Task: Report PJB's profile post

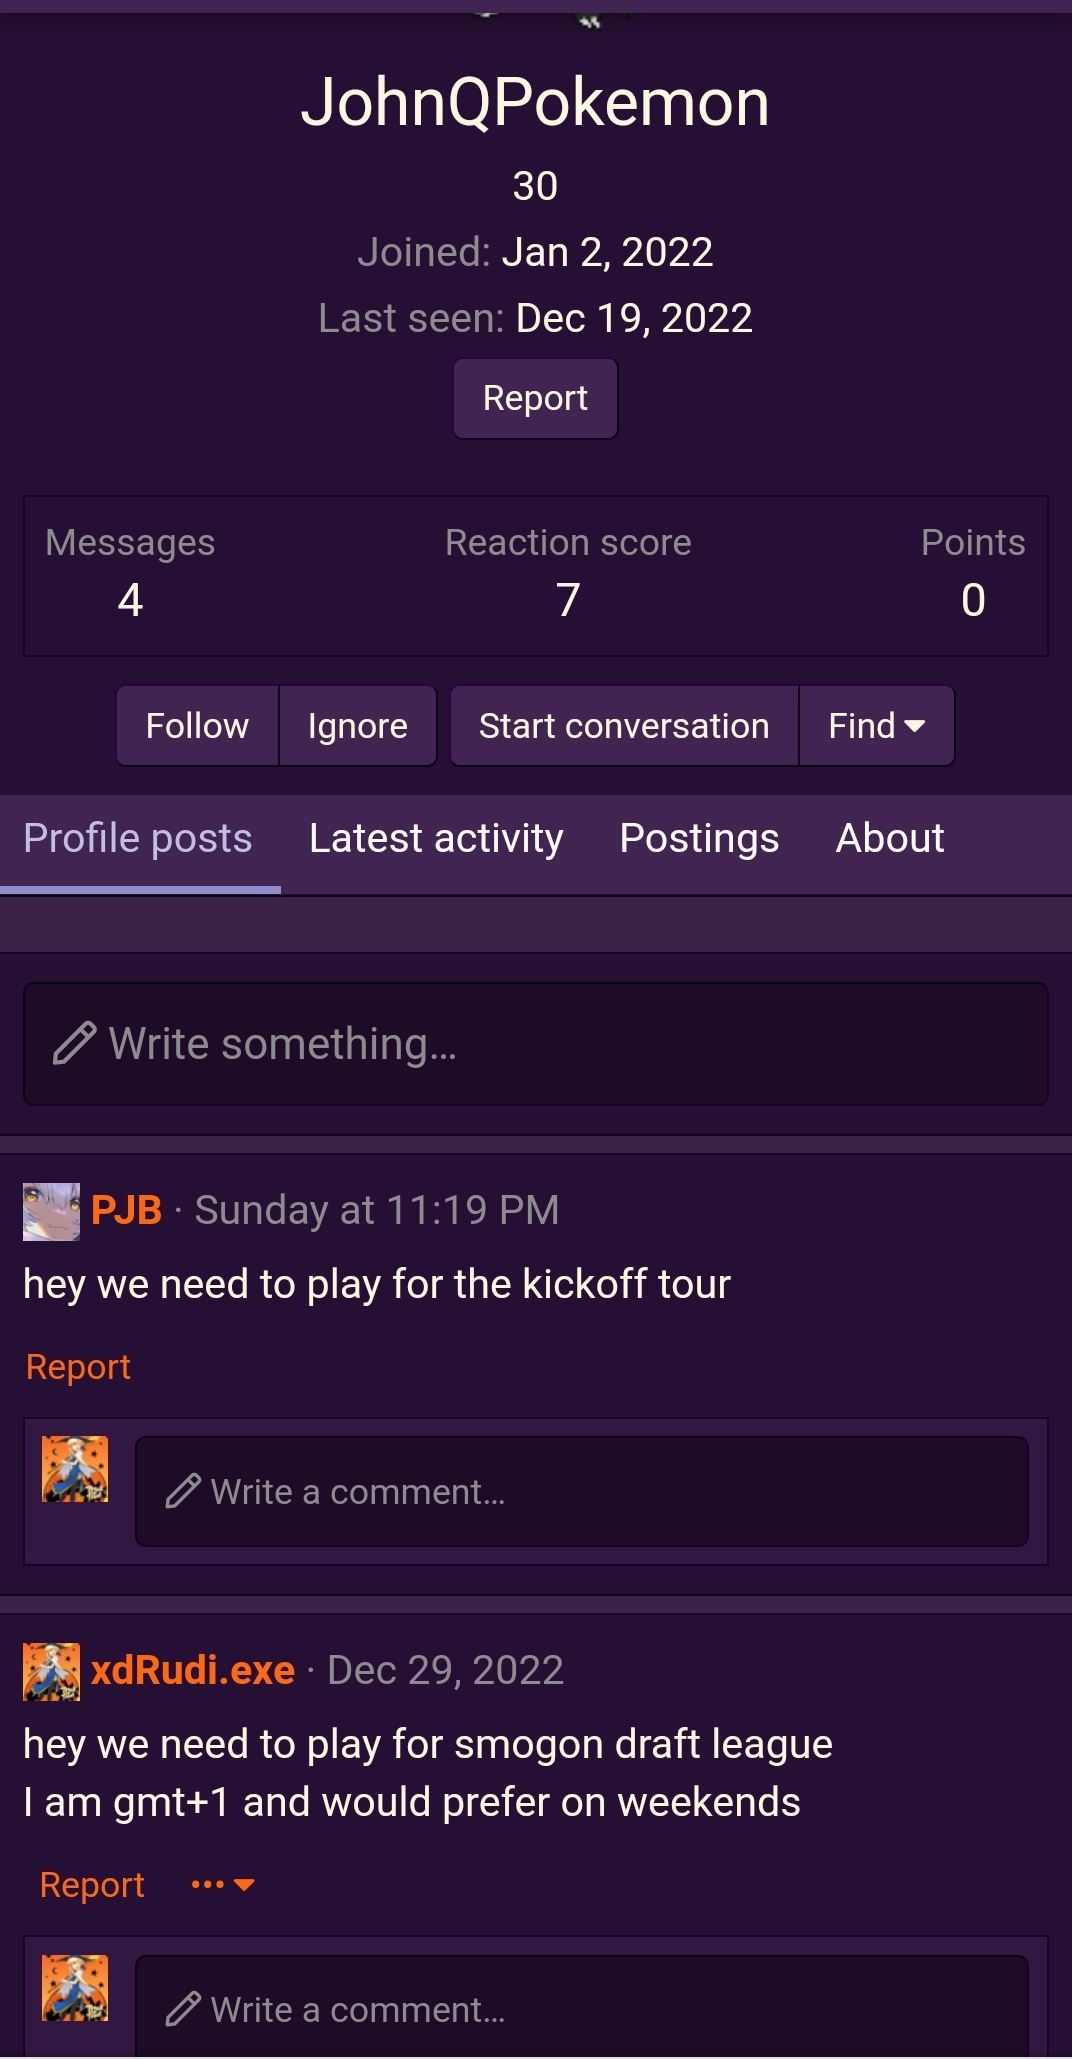Action: pyautogui.click(x=78, y=1367)
